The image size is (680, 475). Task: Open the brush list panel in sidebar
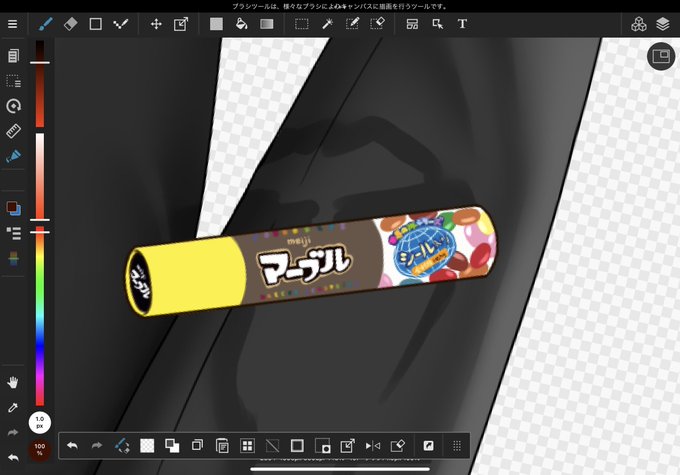(x=13, y=233)
